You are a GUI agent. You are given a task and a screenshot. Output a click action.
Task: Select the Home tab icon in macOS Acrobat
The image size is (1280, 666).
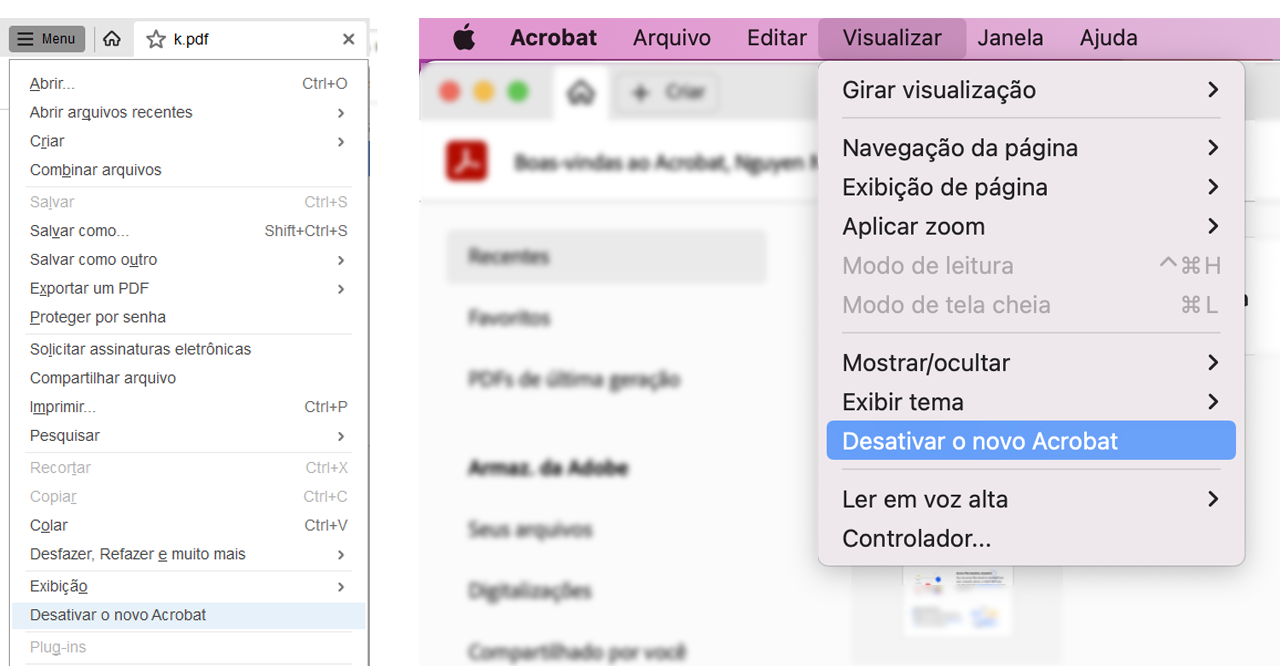pos(583,92)
